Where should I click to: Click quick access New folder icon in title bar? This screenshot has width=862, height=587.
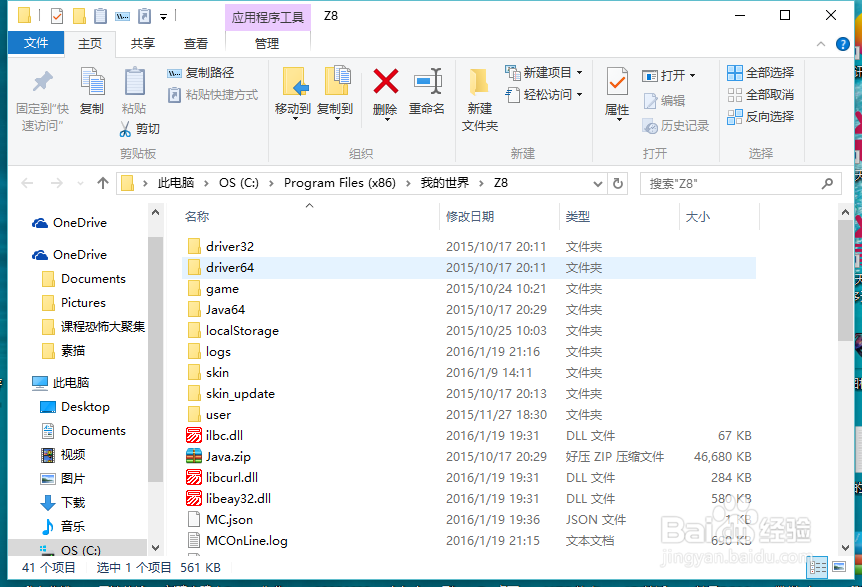(79, 16)
